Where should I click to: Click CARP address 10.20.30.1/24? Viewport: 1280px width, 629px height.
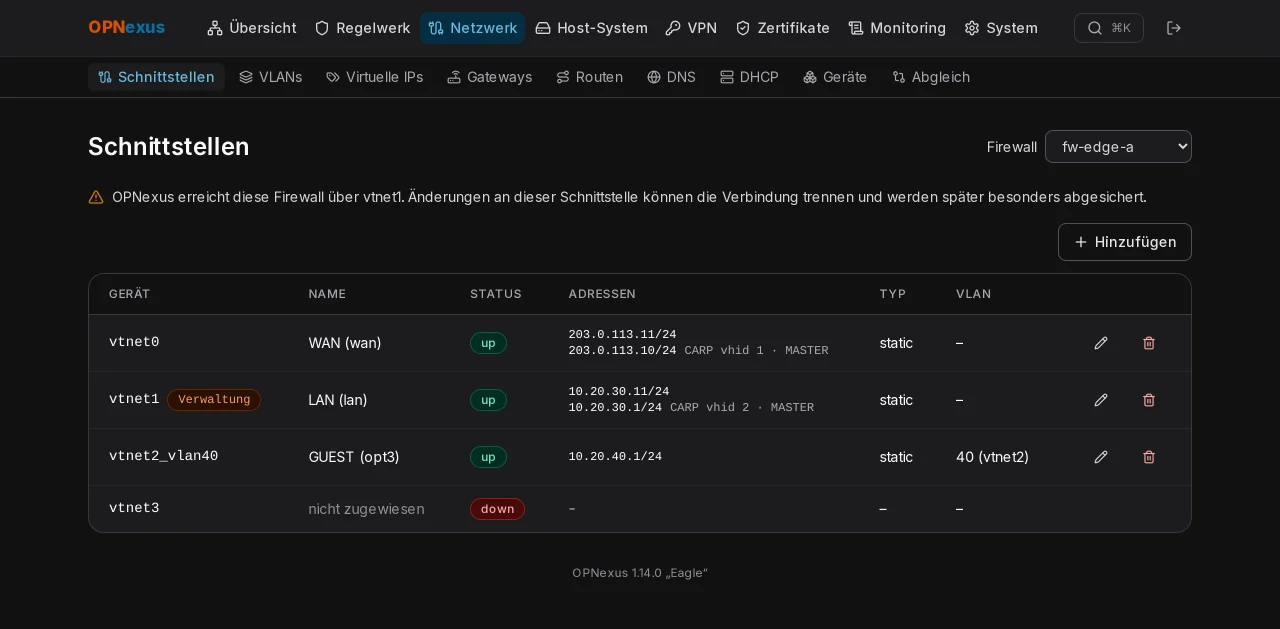615,408
